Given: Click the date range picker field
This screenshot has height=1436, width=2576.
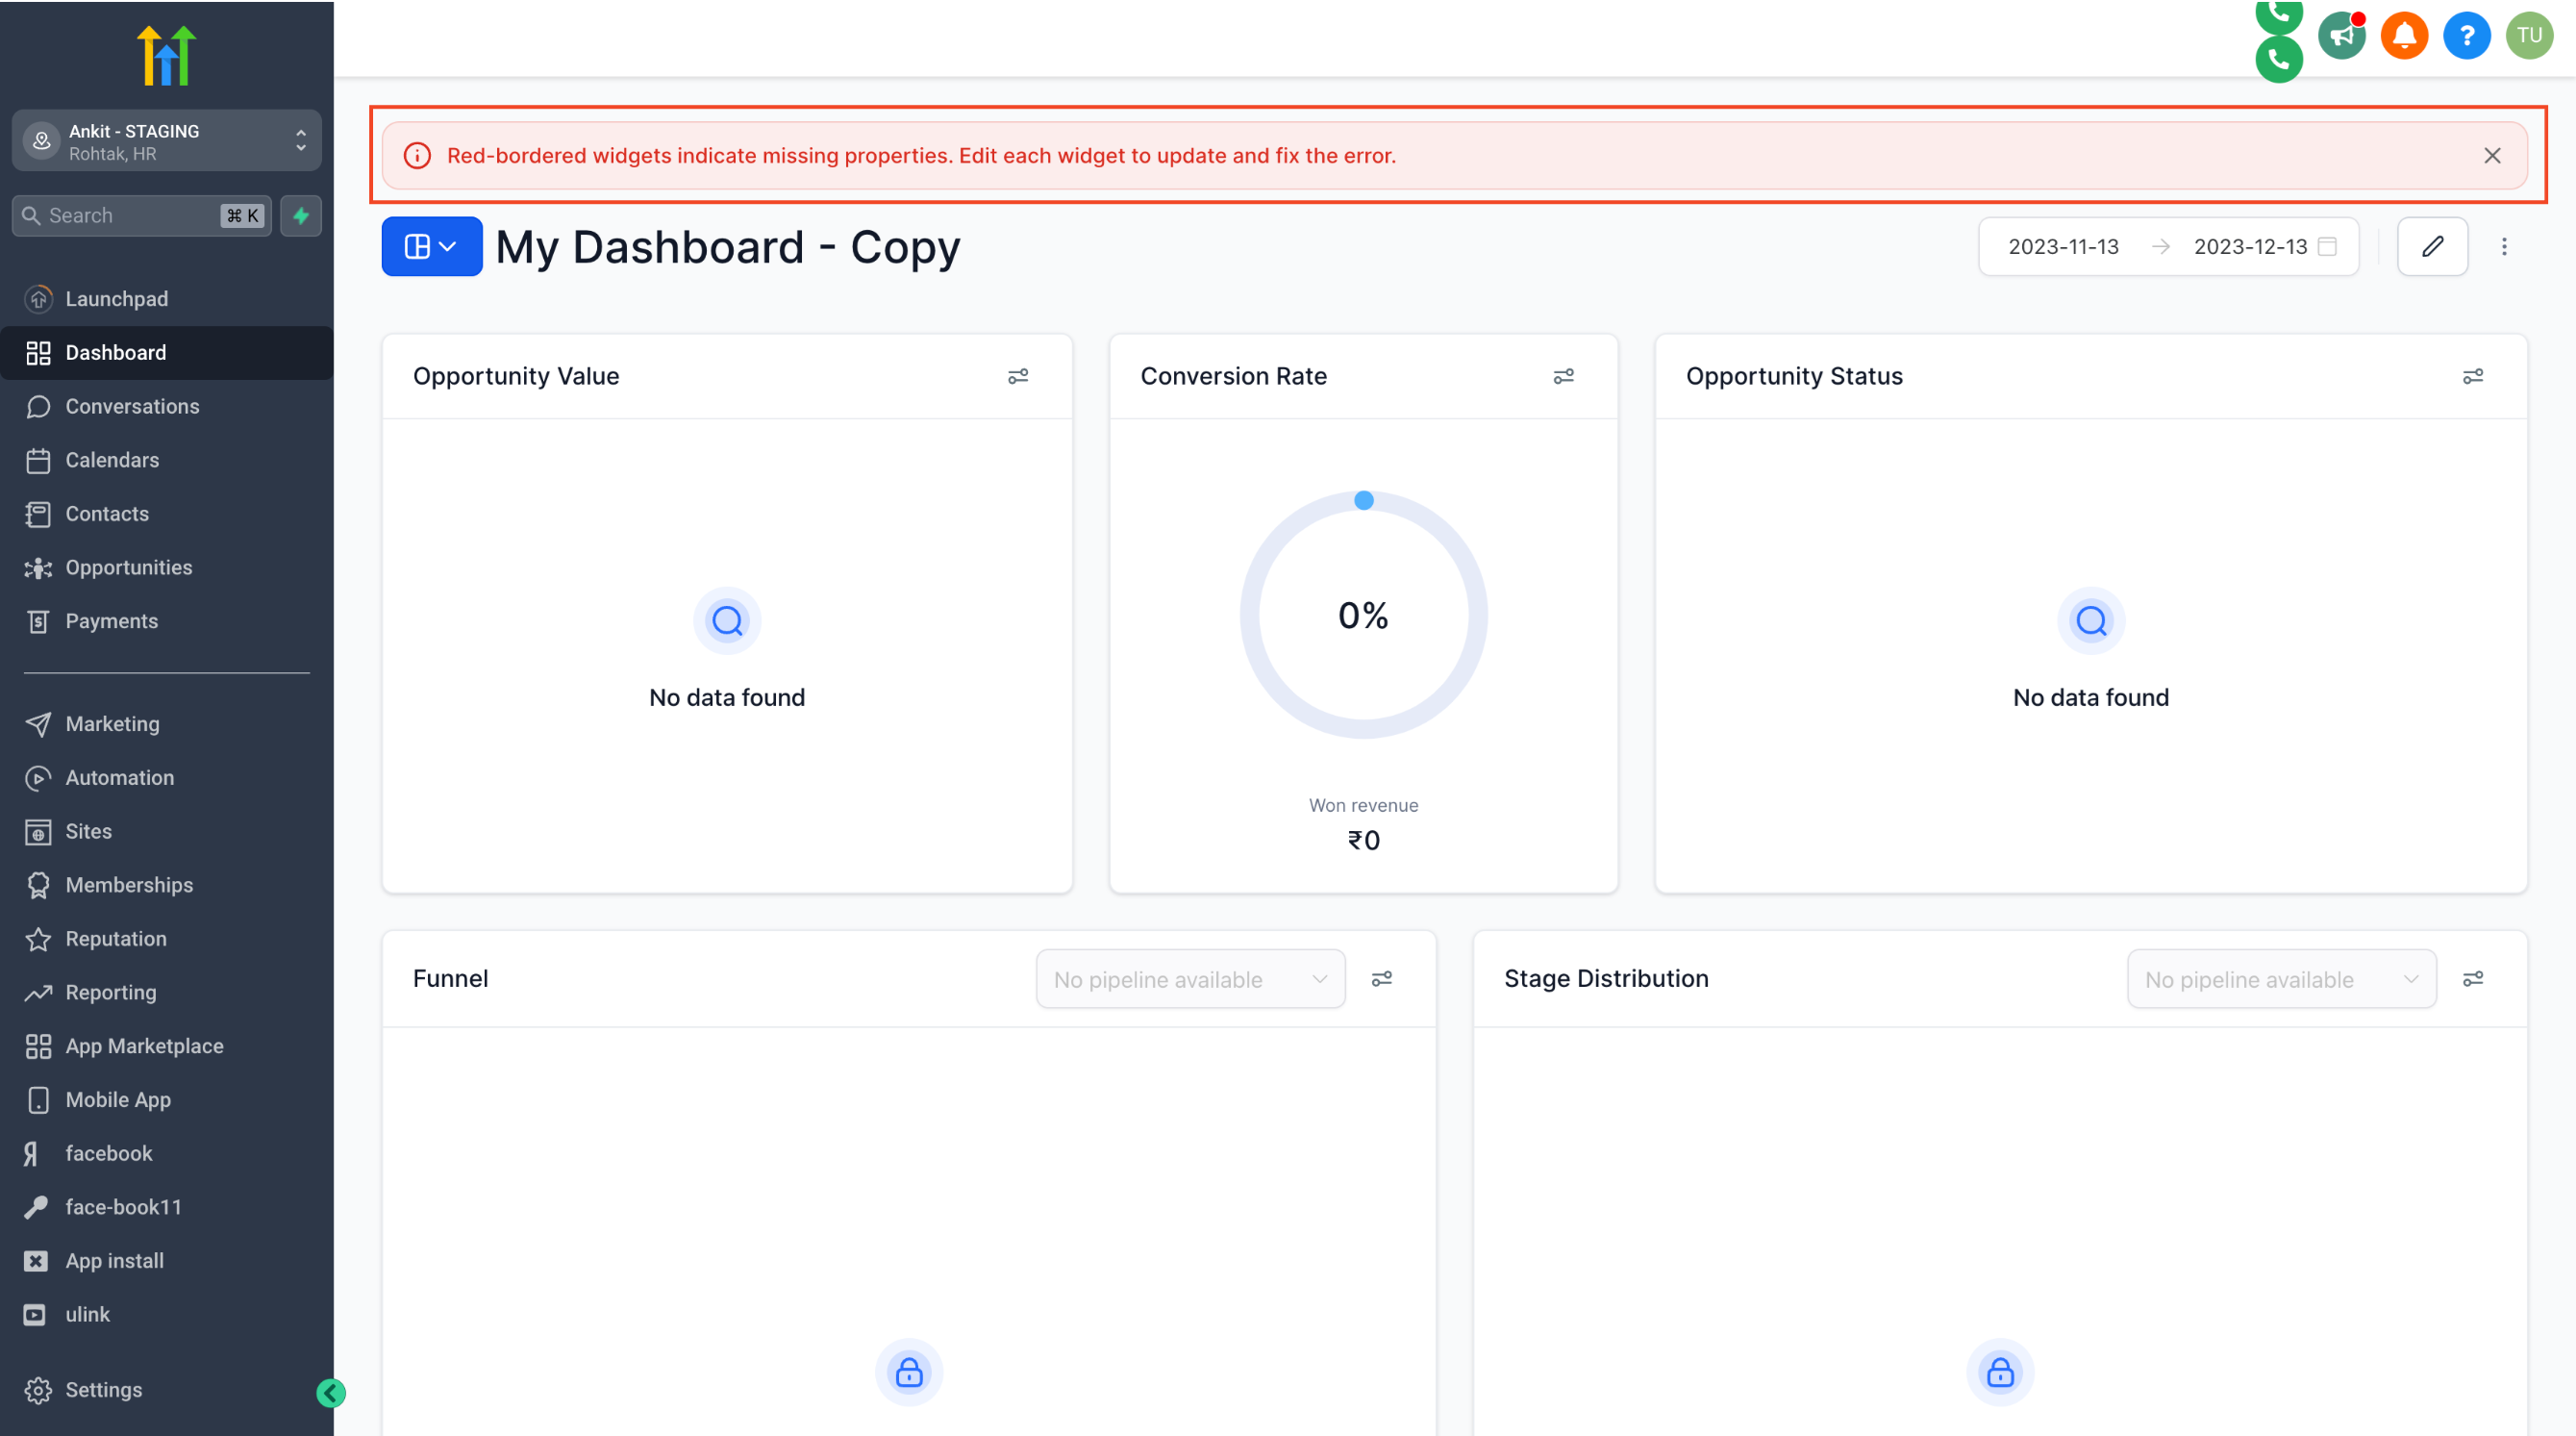Looking at the screenshot, I should [x=2168, y=246].
